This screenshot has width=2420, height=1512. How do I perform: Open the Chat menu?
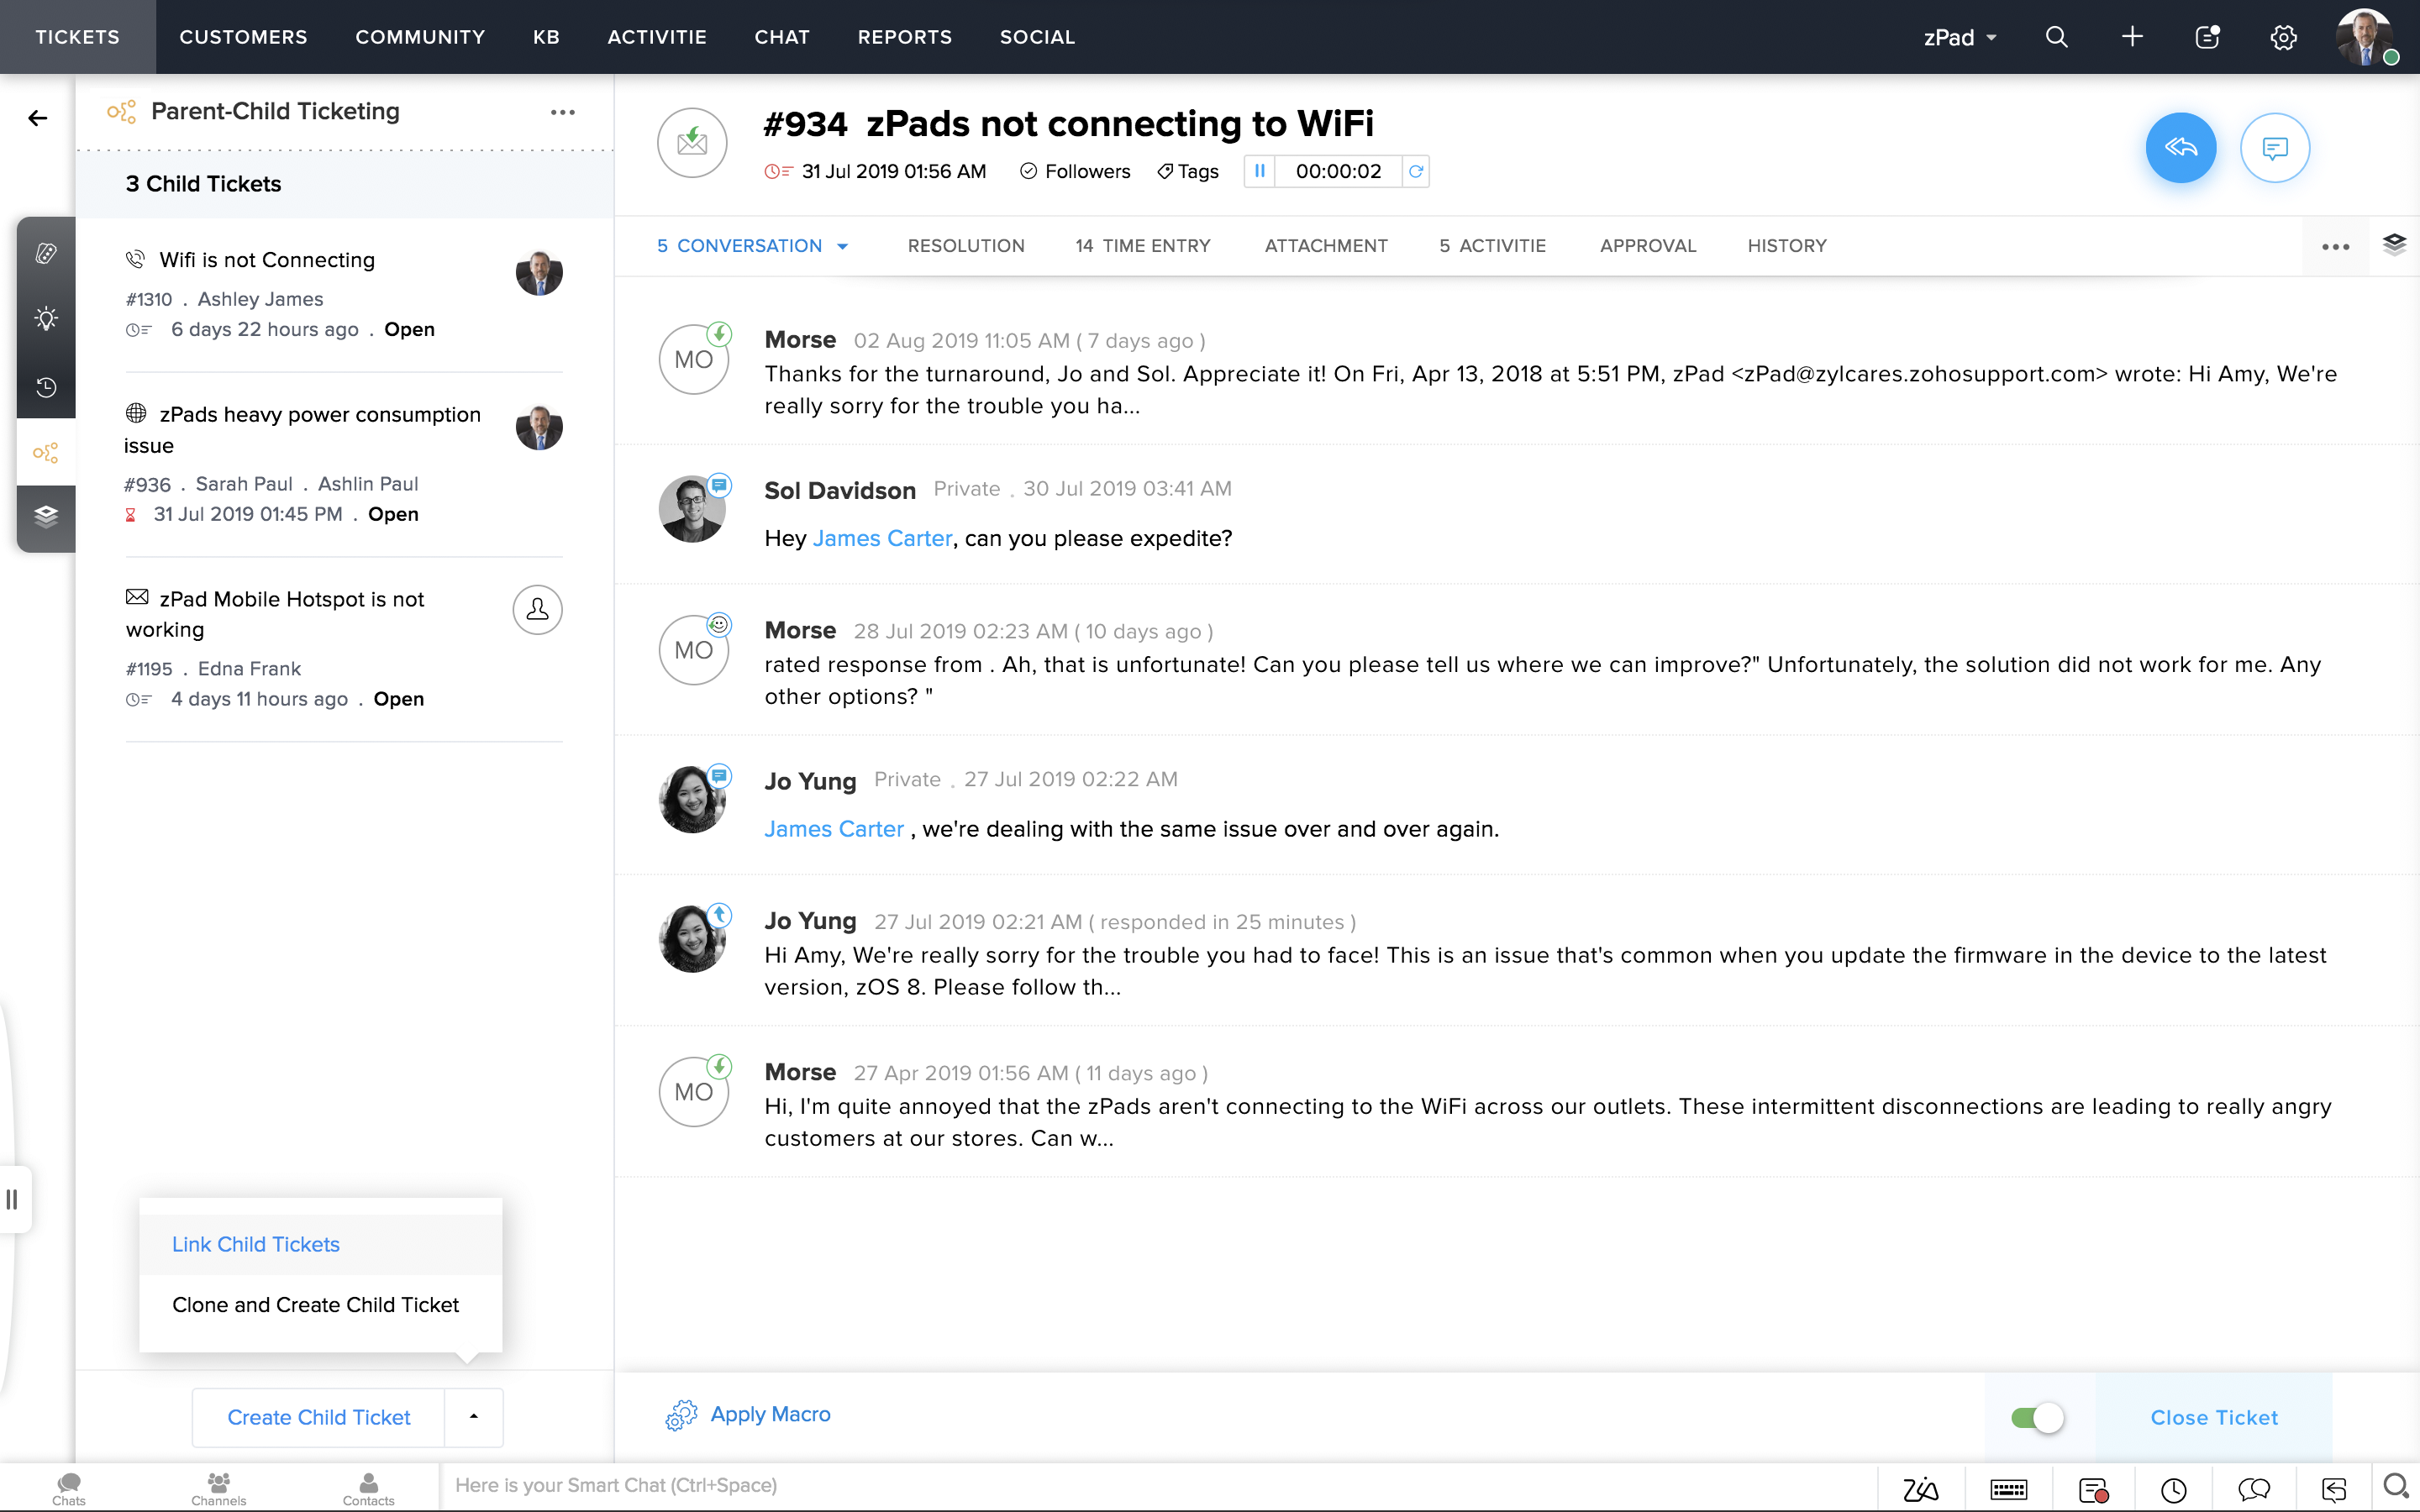tap(782, 37)
